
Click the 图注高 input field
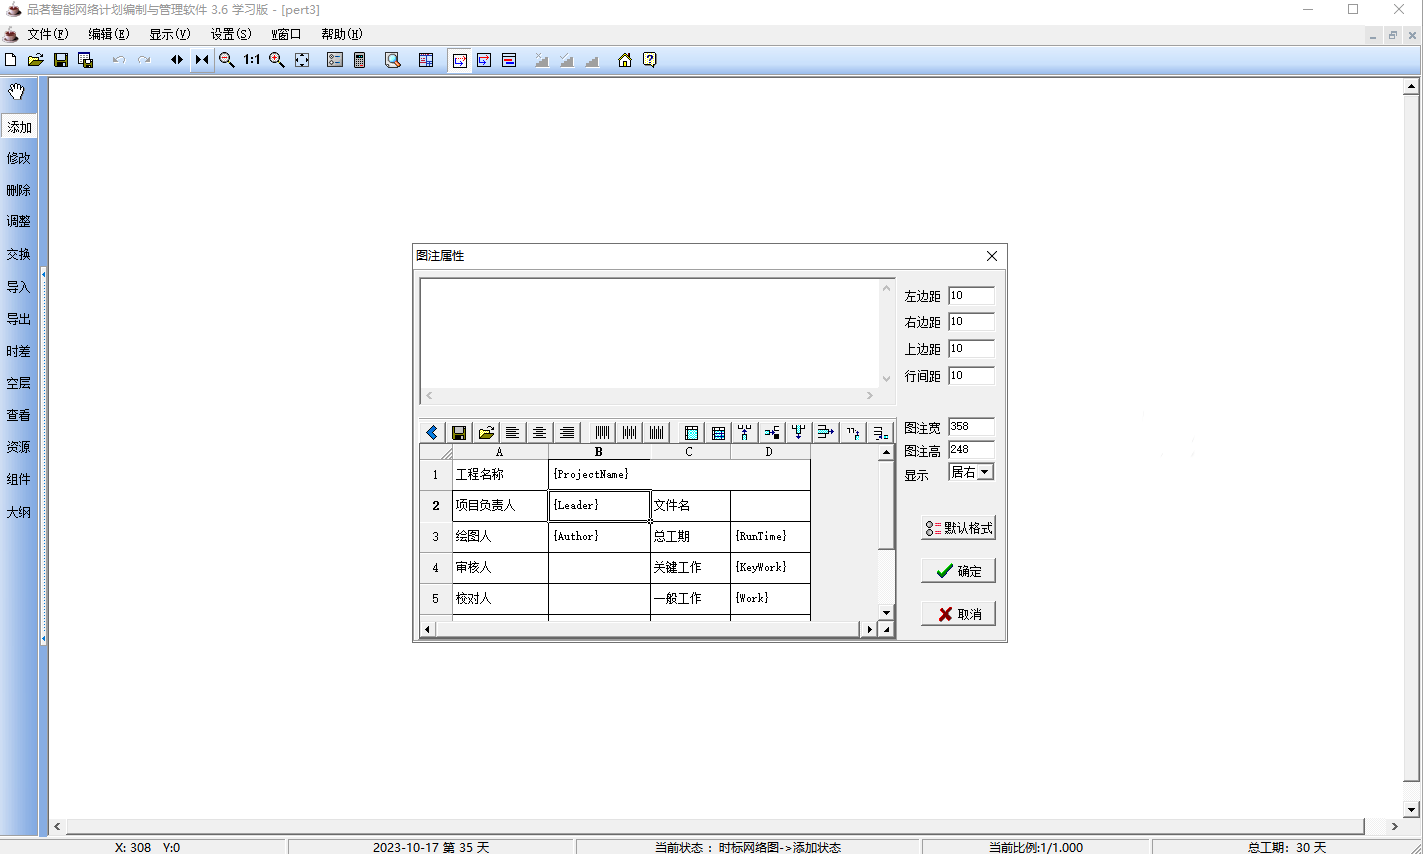pos(971,450)
